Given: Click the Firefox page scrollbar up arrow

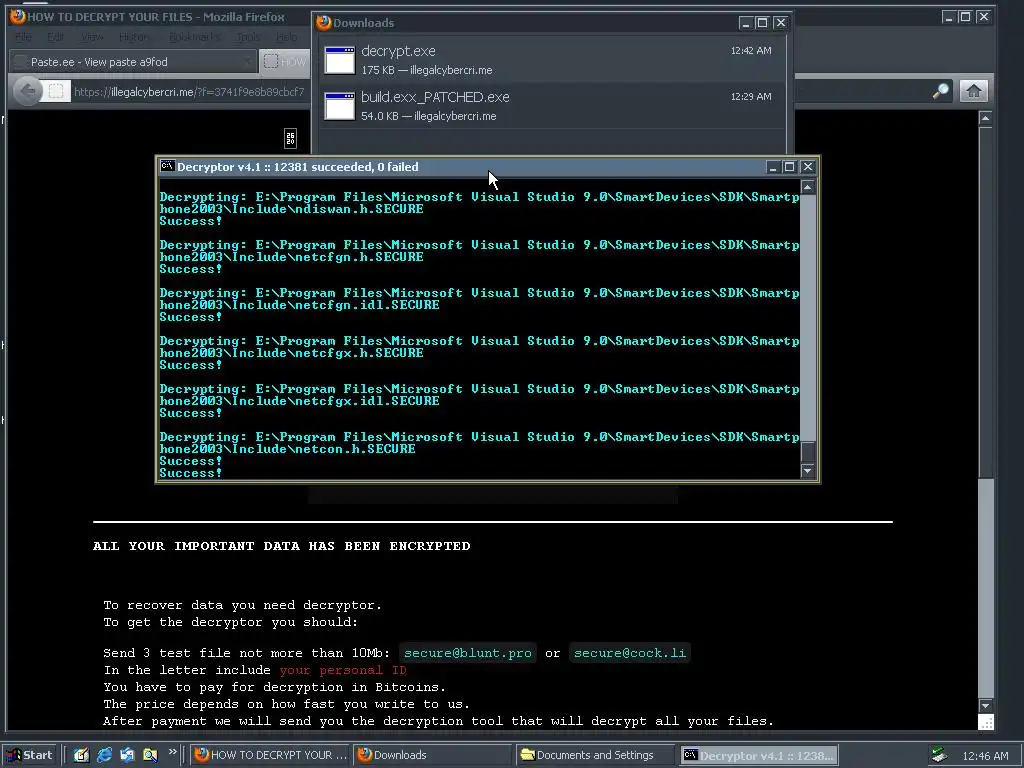Looking at the screenshot, I should click(x=985, y=118).
